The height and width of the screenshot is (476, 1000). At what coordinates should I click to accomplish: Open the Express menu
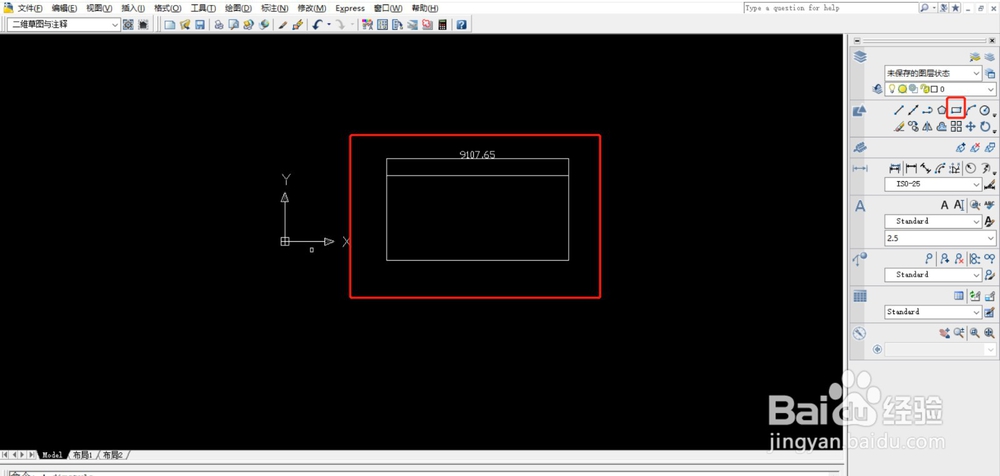(x=350, y=8)
